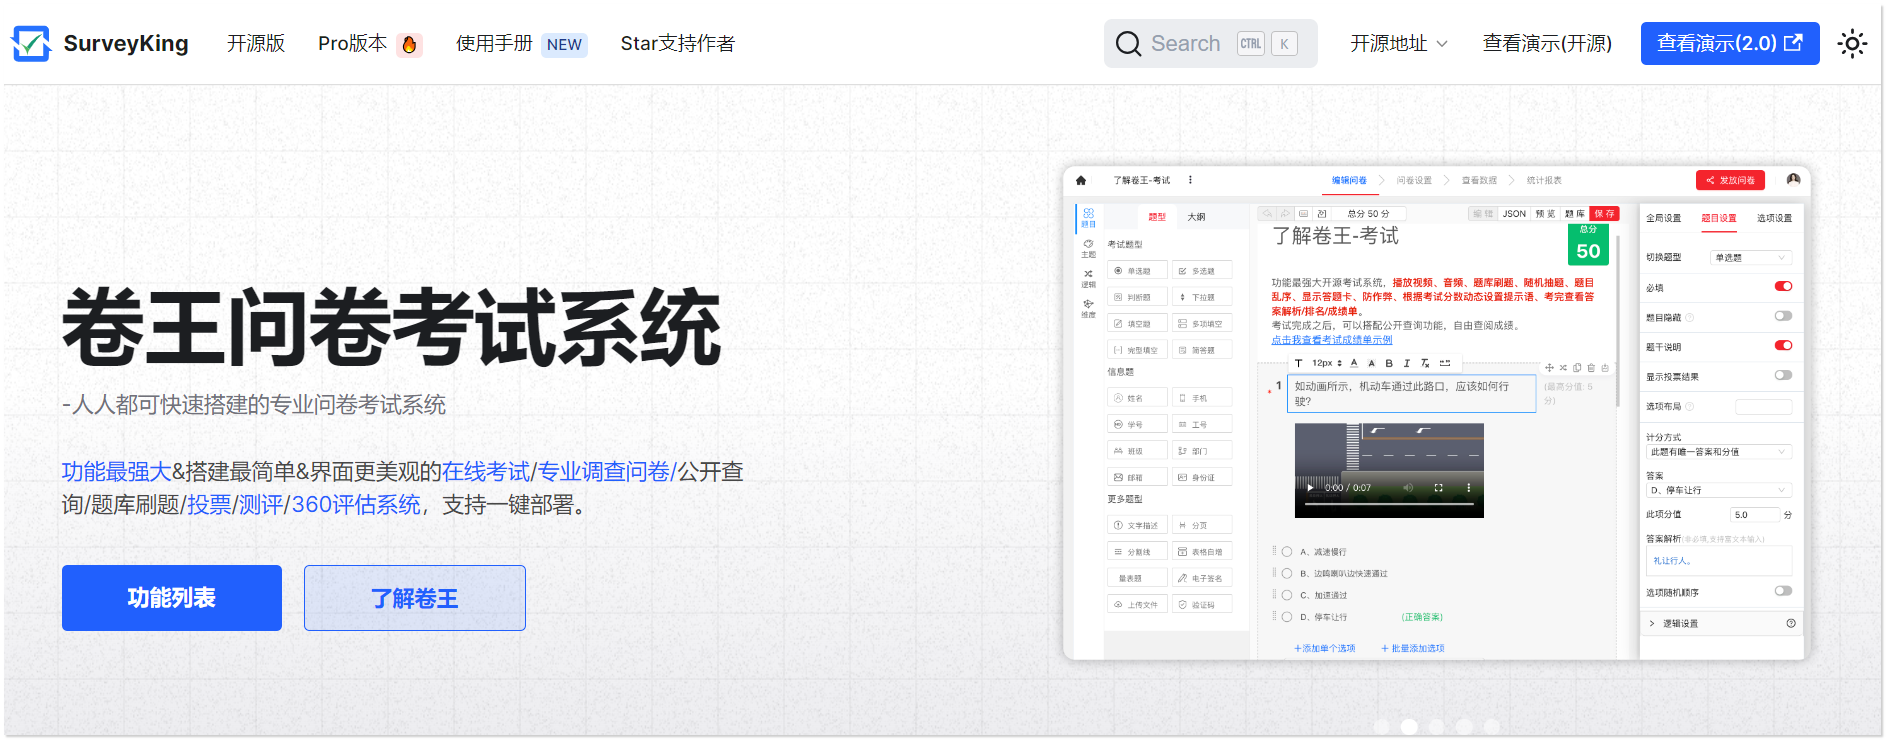
Task: Click the copy question icon
Action: pyautogui.click(x=1577, y=368)
